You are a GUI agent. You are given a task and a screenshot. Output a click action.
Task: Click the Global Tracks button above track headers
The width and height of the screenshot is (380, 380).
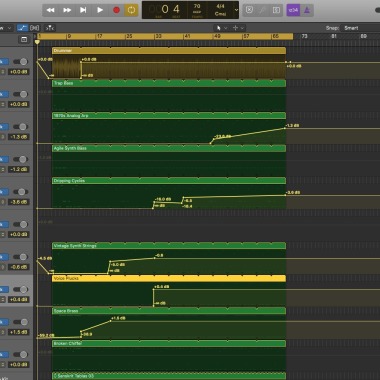point(24,40)
